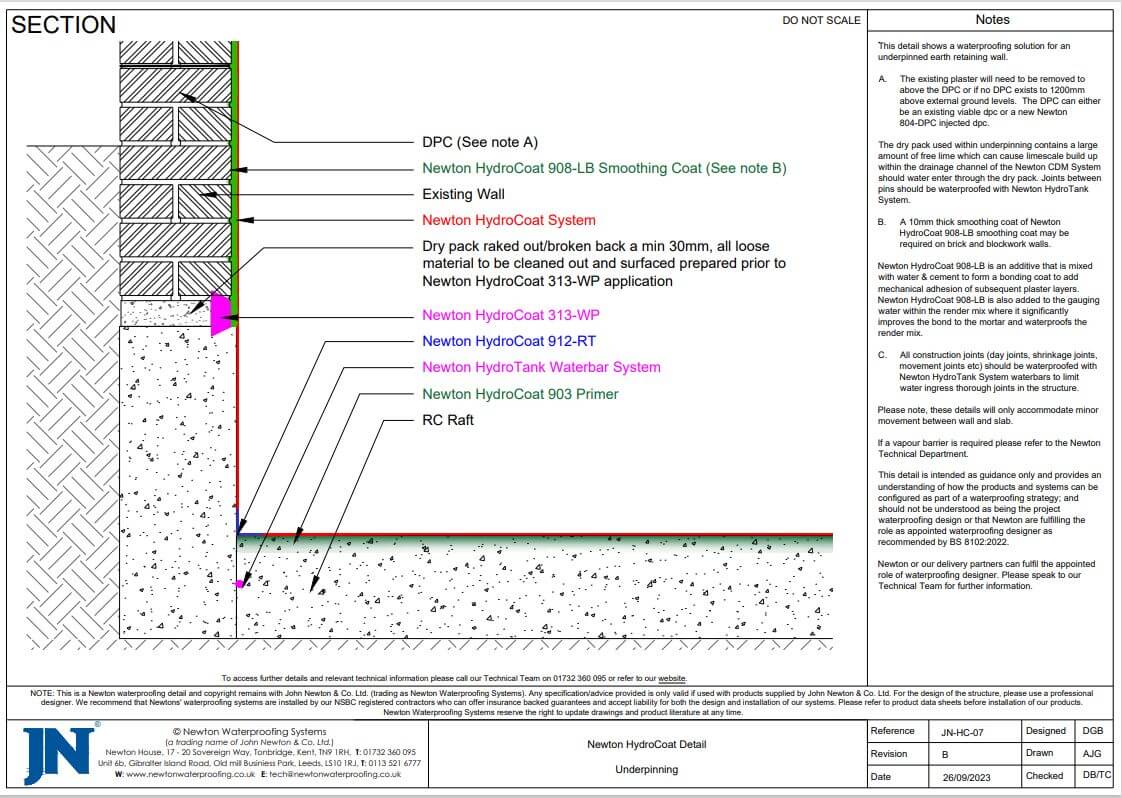Viewport: 1122px width, 798px height.
Task: Select the Newton HydroTank Waterbar System label
Action: (540, 367)
